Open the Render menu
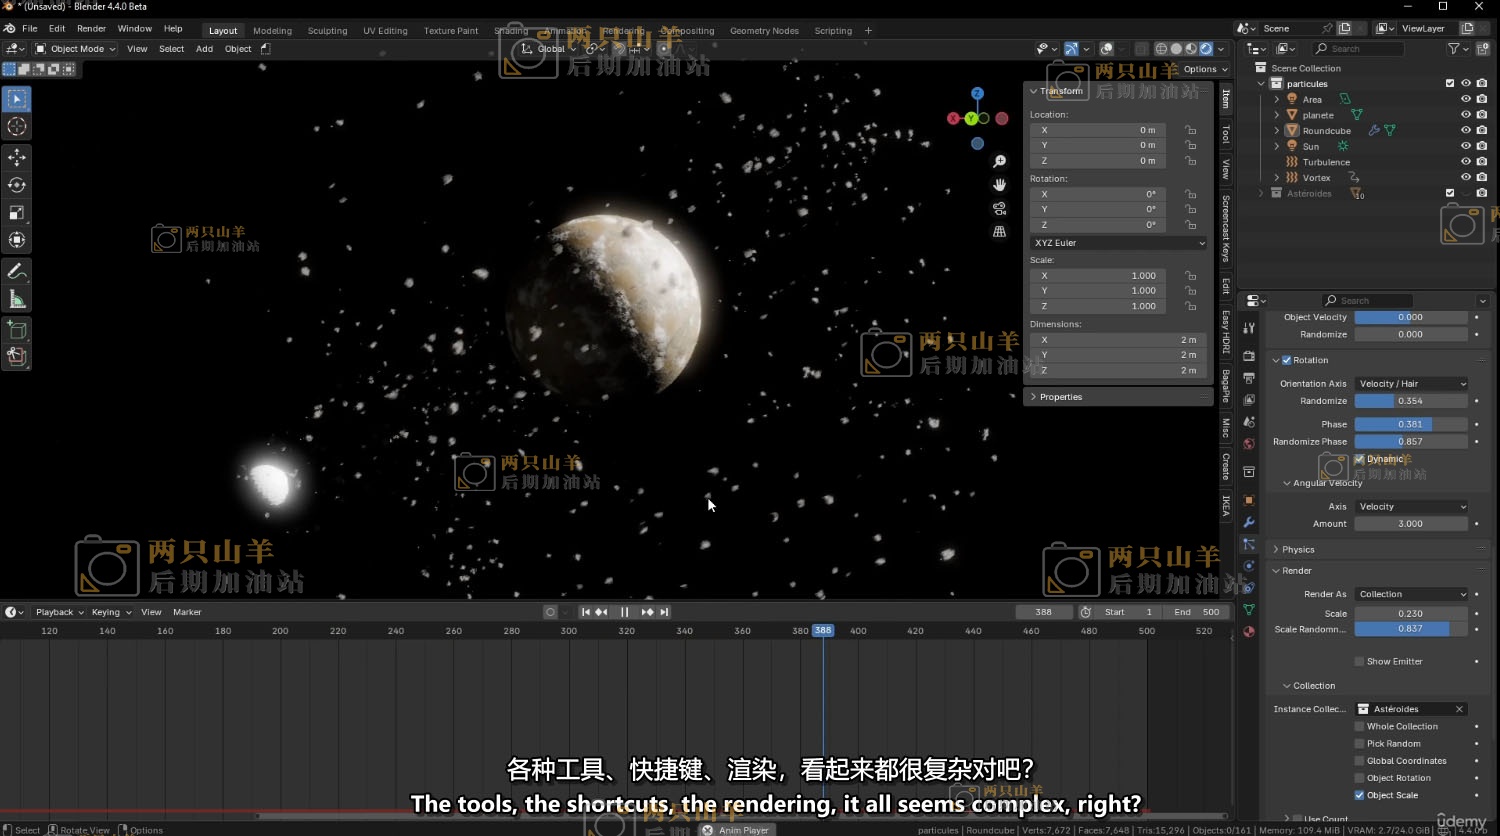The height and width of the screenshot is (836, 1500). click(91, 29)
